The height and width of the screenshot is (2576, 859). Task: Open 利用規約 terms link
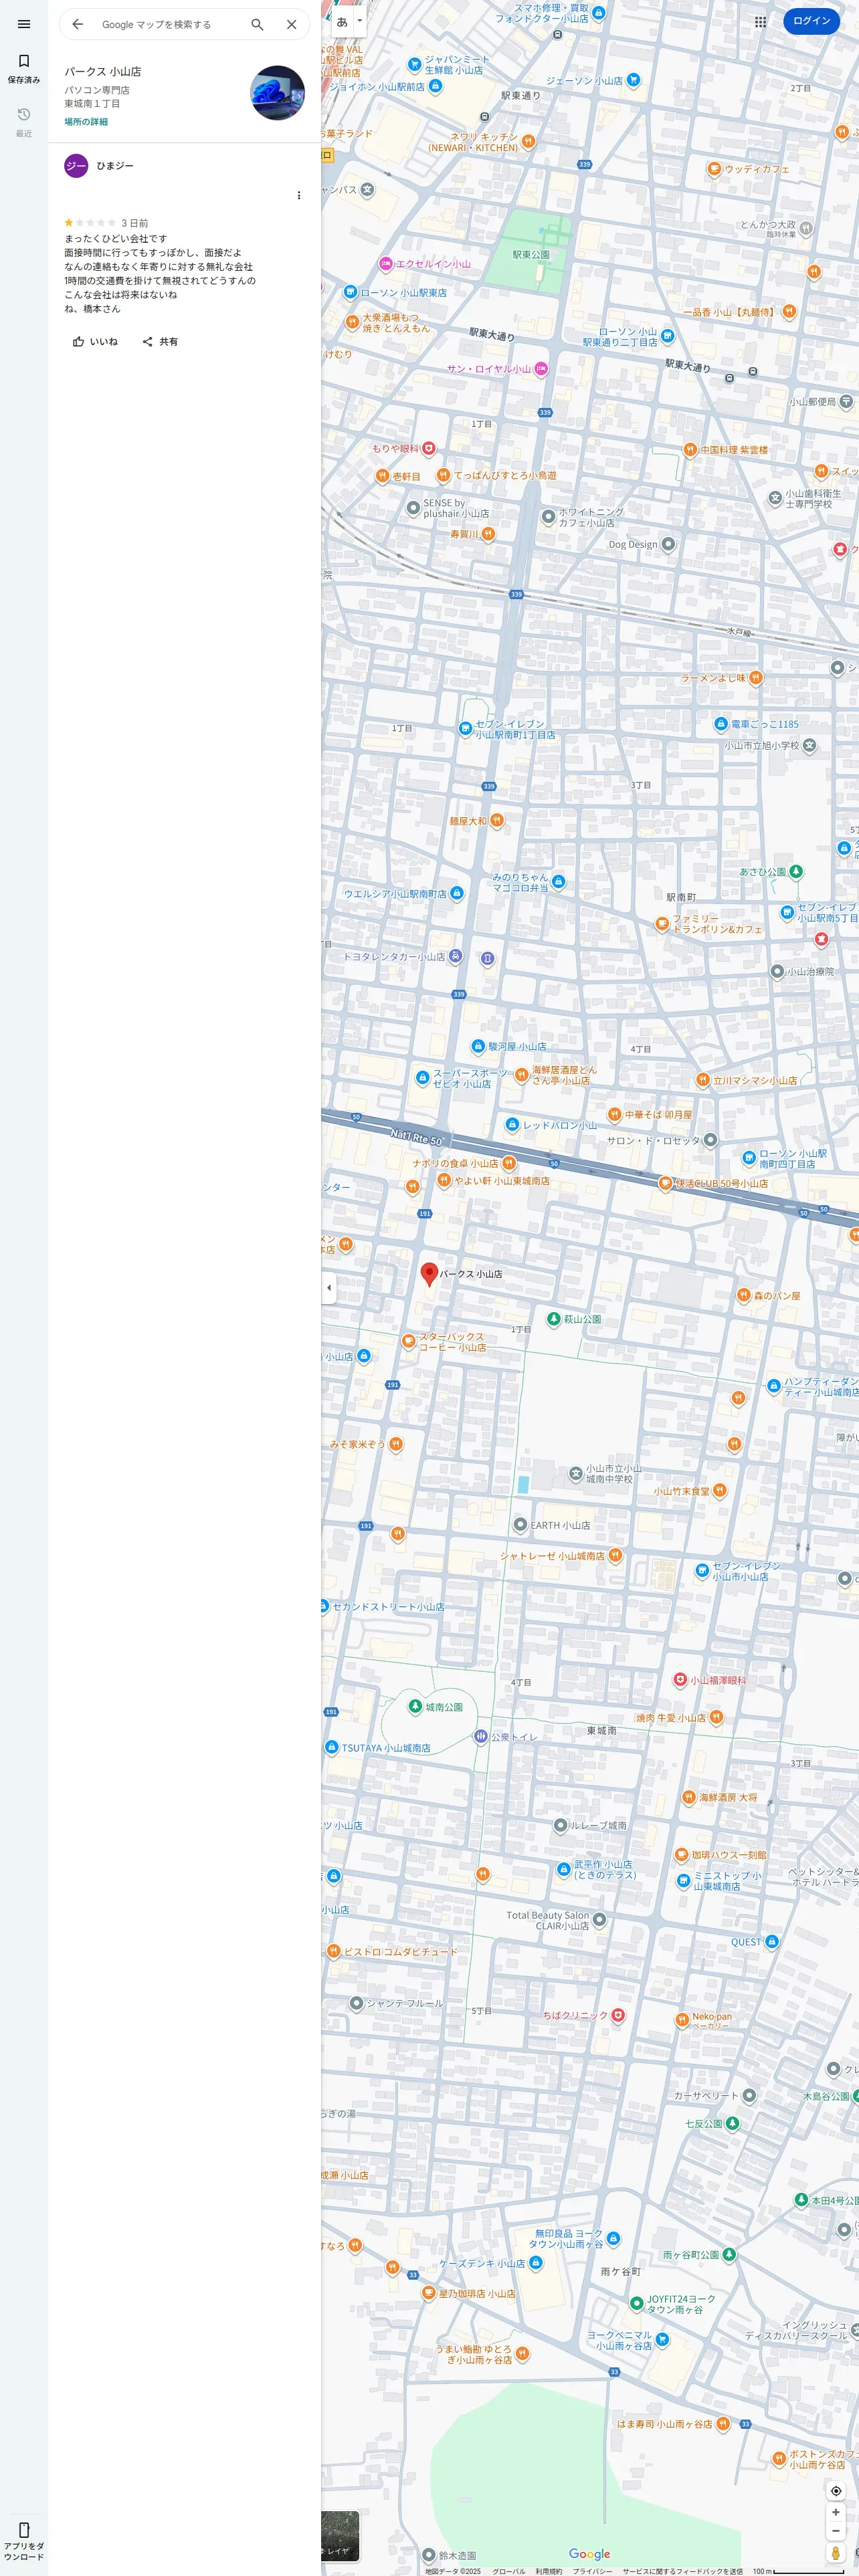click(x=548, y=2571)
